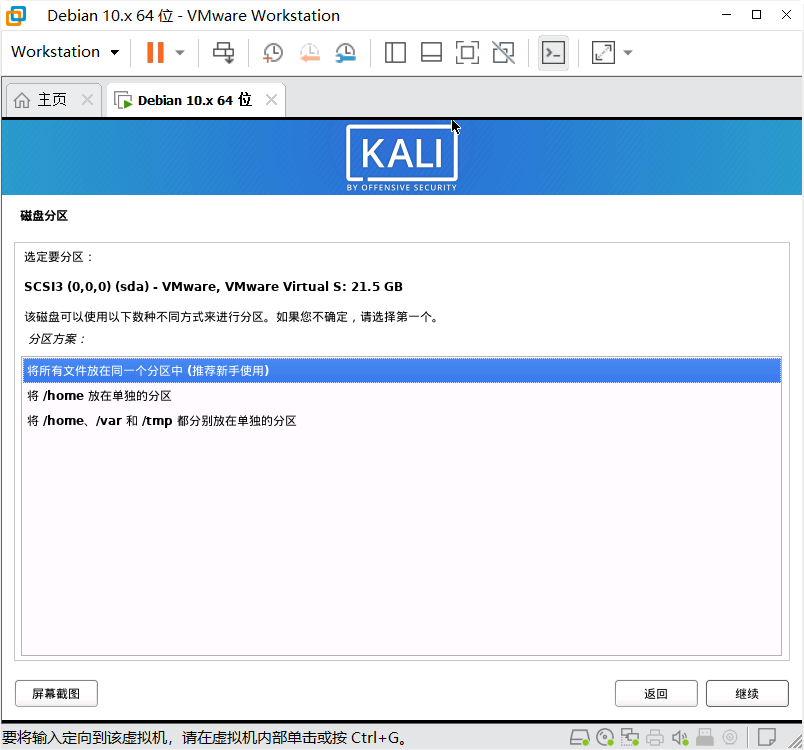Revert to the previous snapshot icon
This screenshot has height=750, width=804.
tap(310, 52)
